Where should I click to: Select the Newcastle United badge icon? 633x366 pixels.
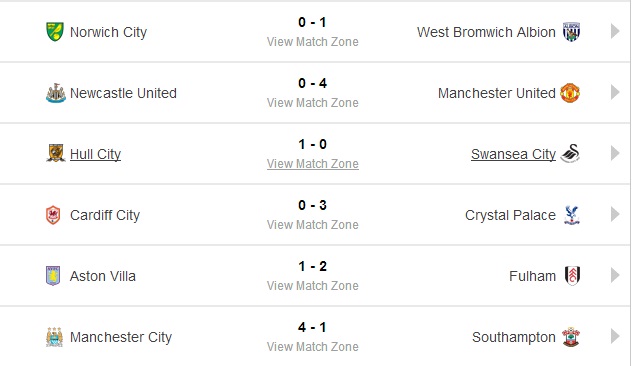click(x=56, y=93)
